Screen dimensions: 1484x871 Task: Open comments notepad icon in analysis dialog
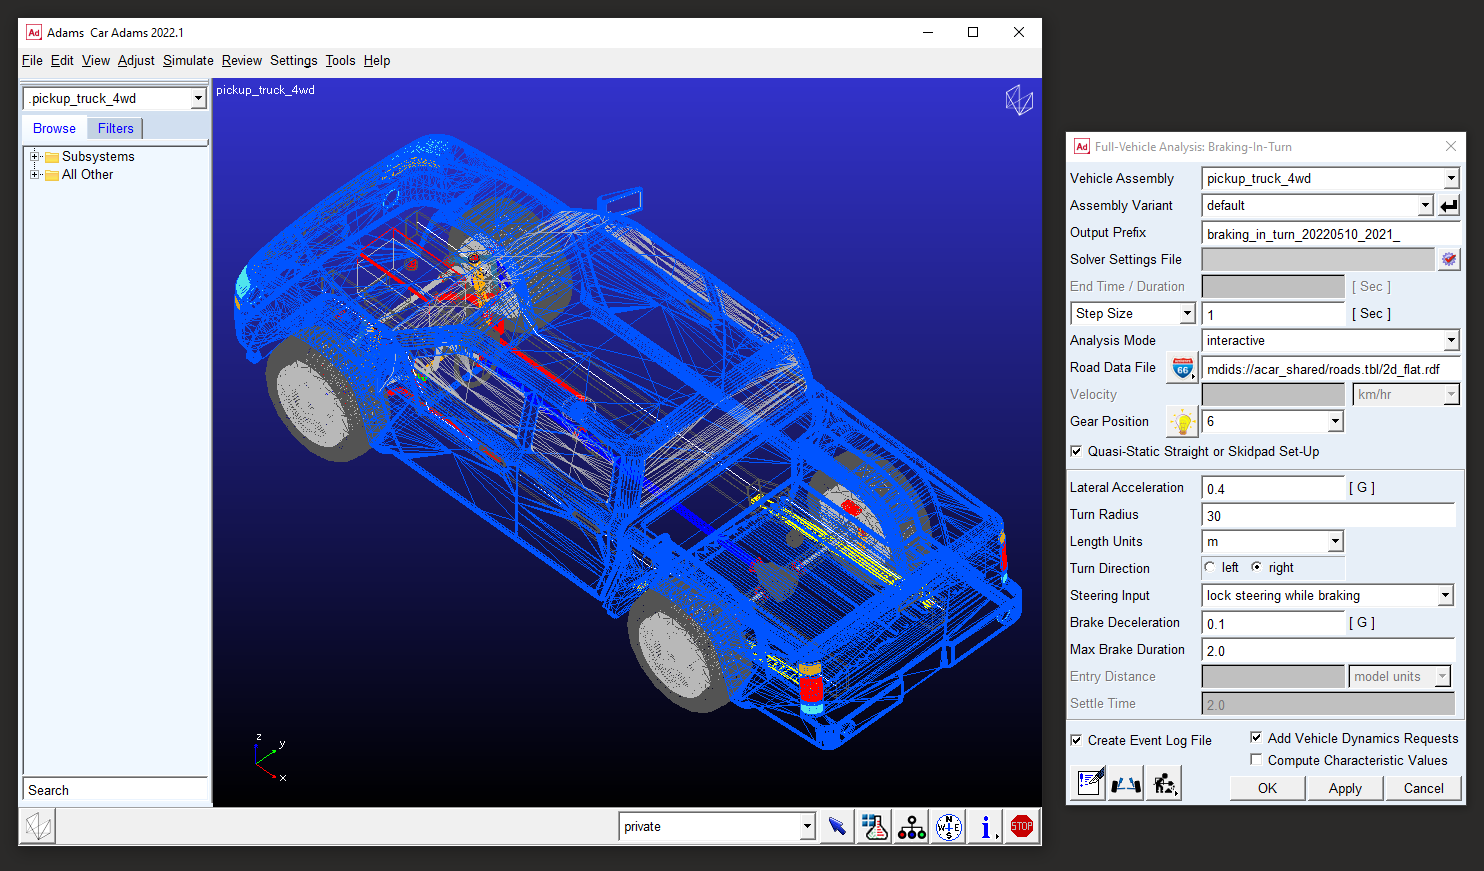[1090, 784]
